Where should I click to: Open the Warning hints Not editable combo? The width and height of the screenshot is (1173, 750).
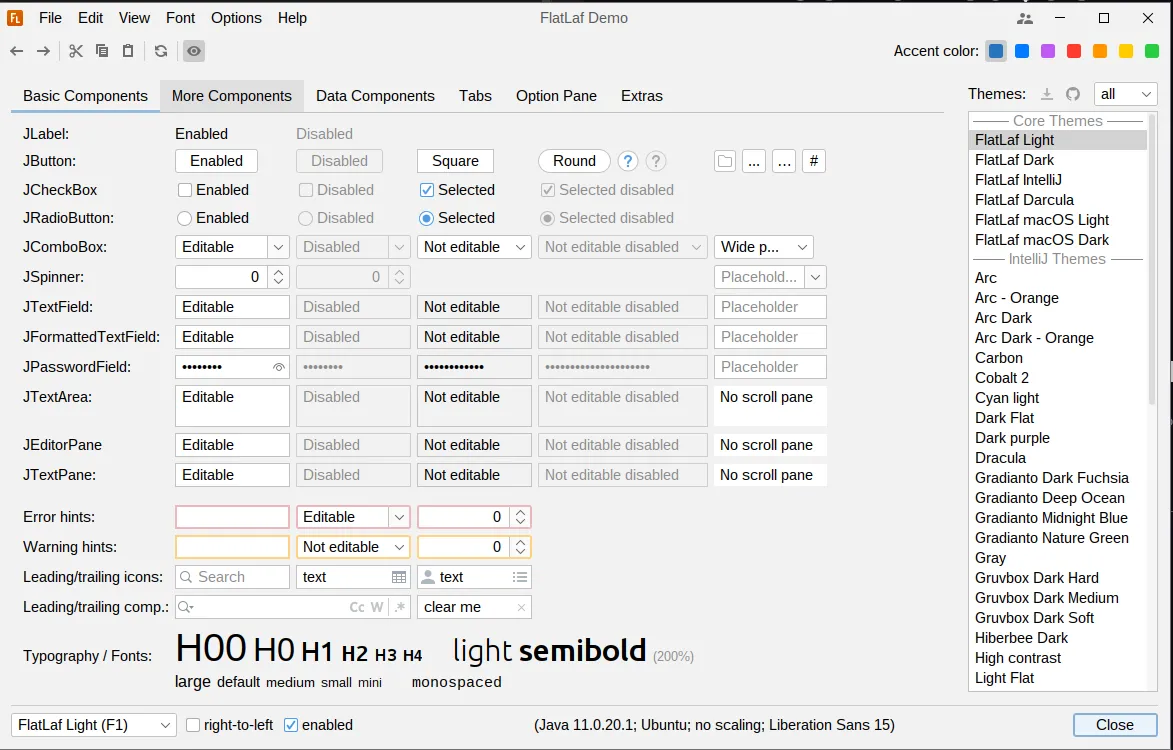click(353, 547)
